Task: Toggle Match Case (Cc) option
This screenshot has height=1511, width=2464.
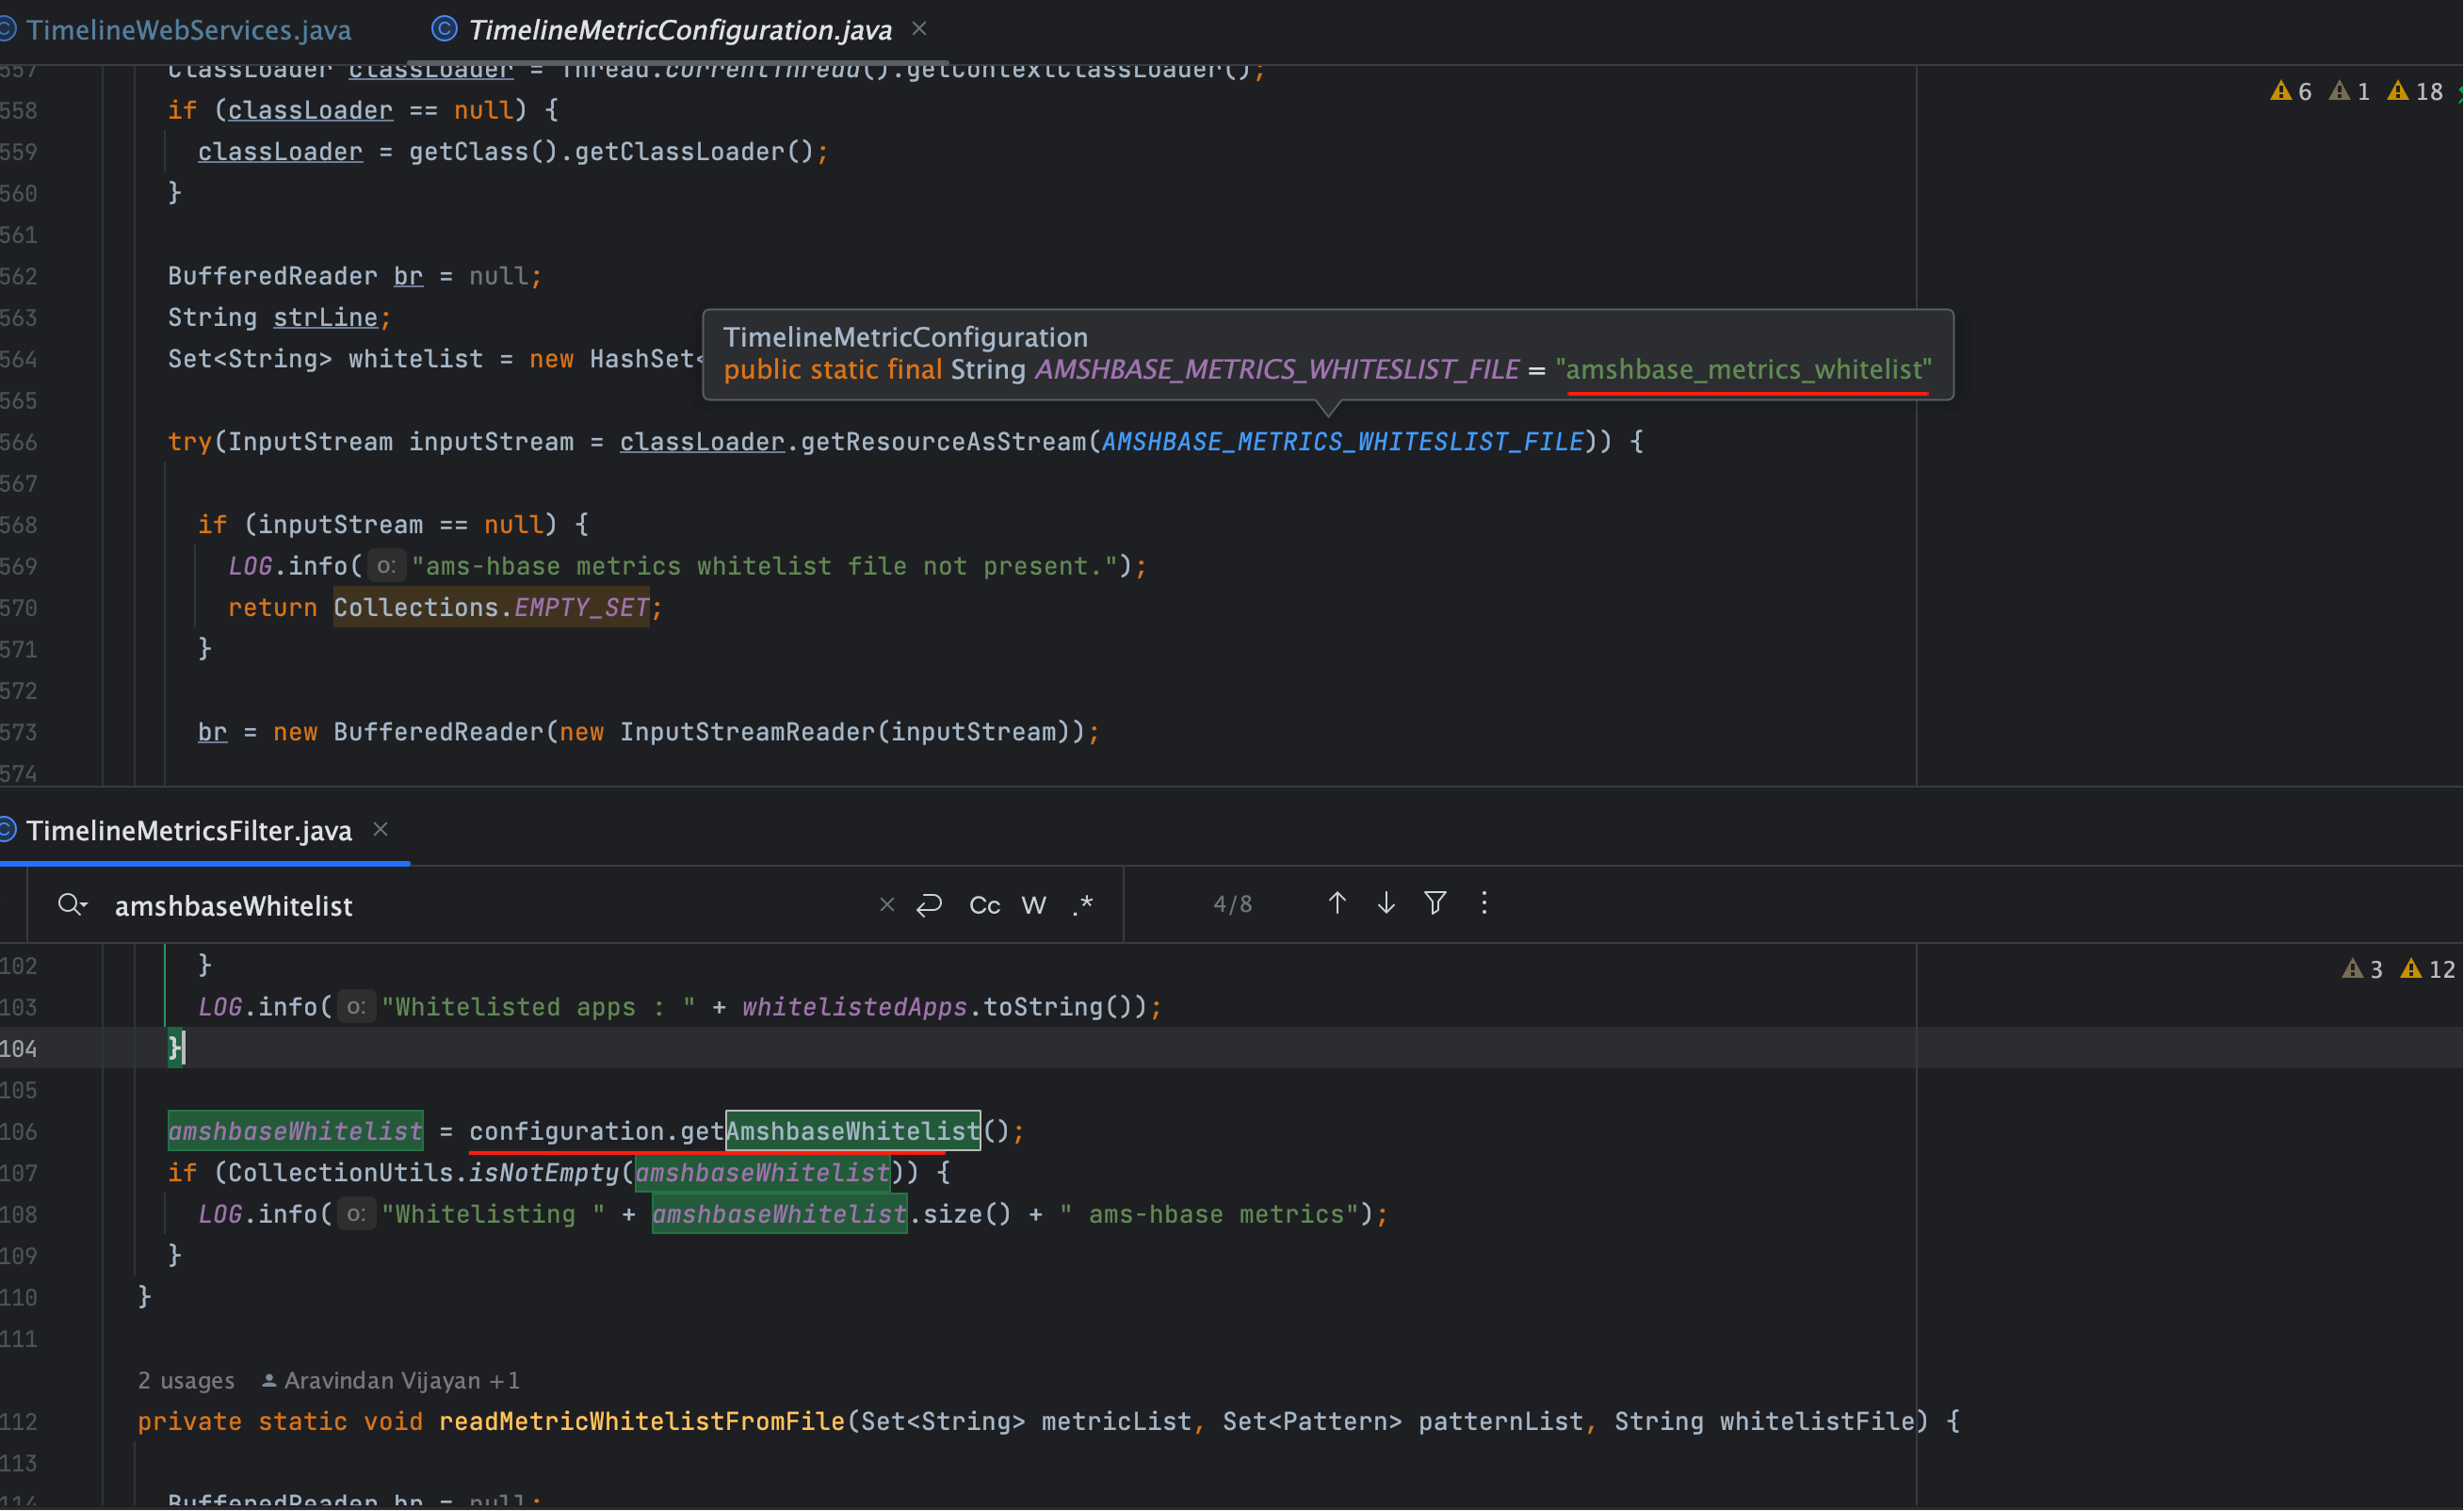Action: (x=984, y=905)
